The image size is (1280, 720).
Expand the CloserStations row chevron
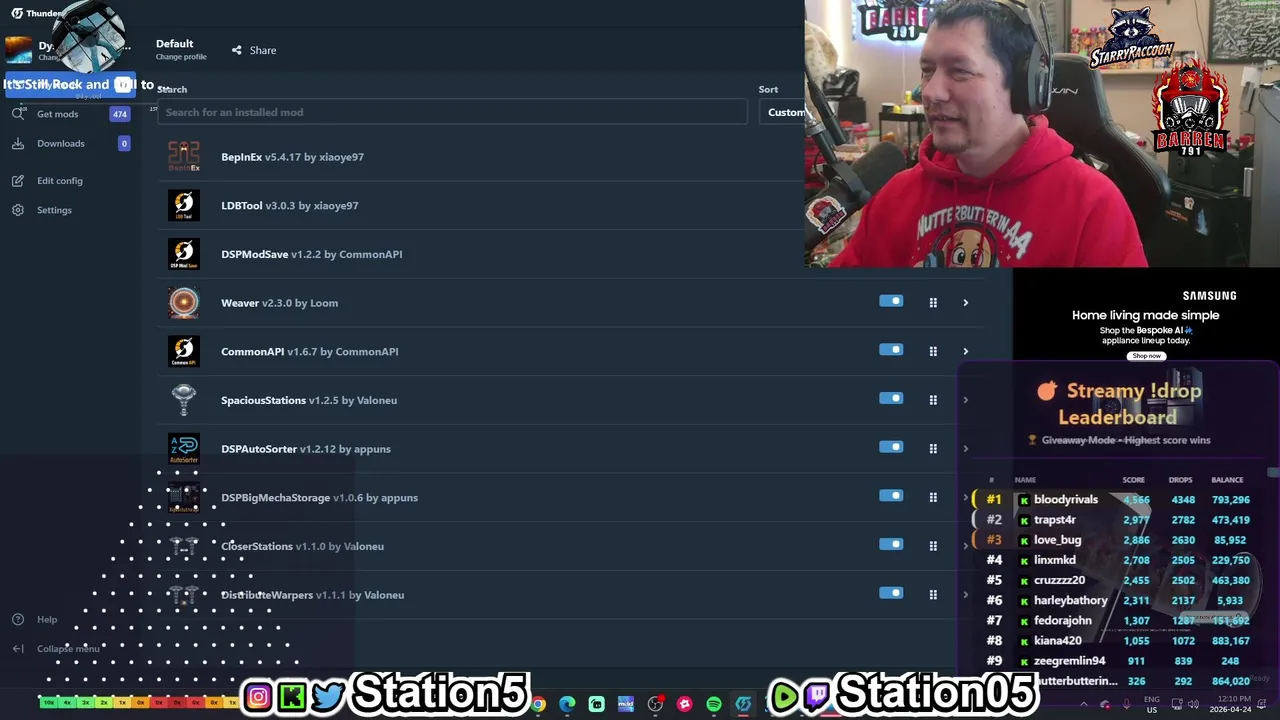[965, 546]
